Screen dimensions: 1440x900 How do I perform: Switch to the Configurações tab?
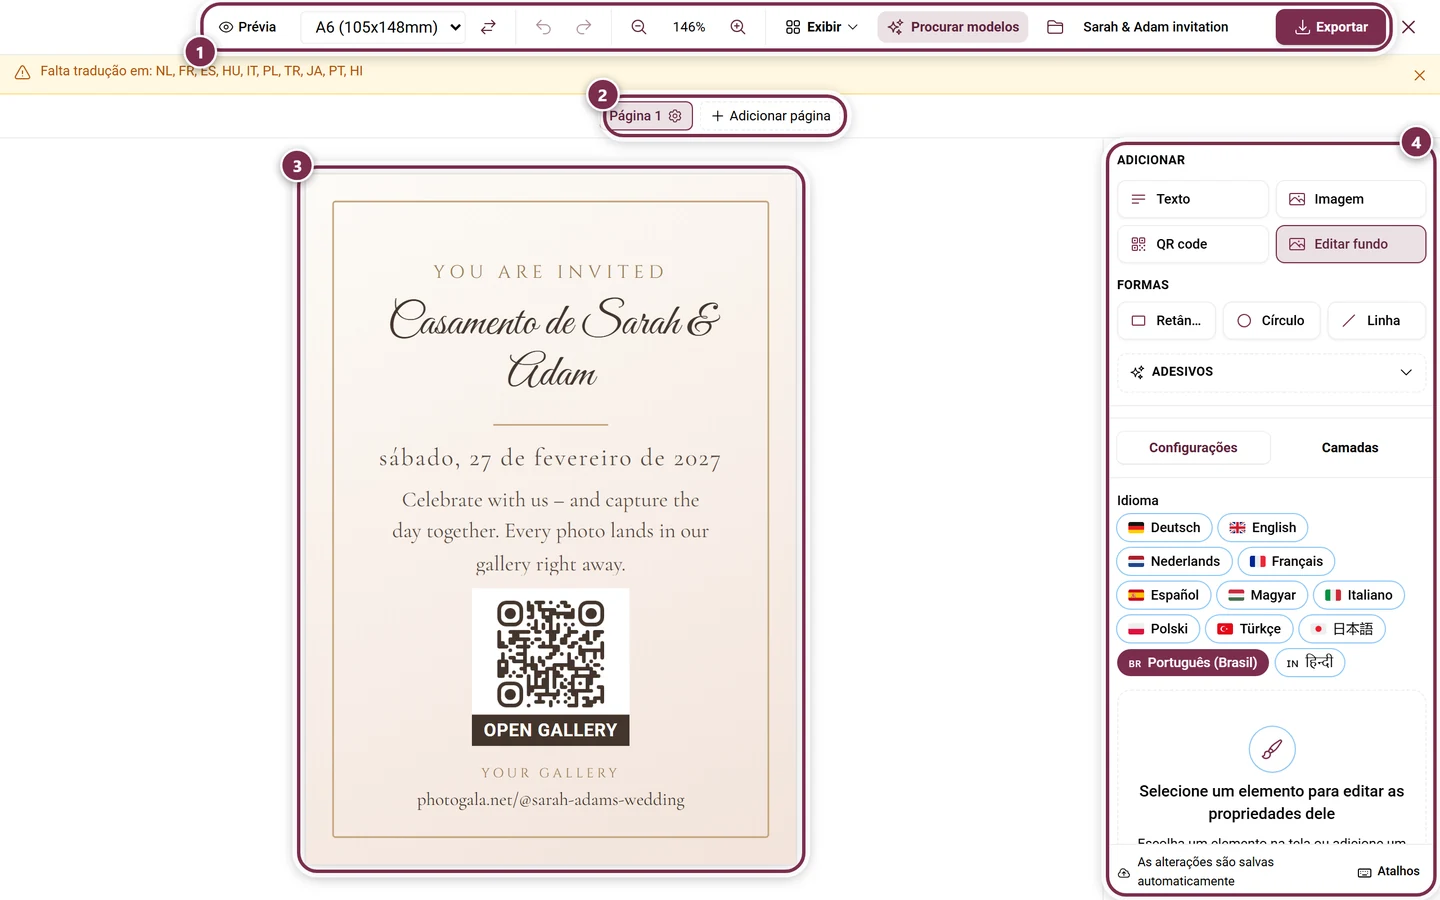tap(1193, 448)
